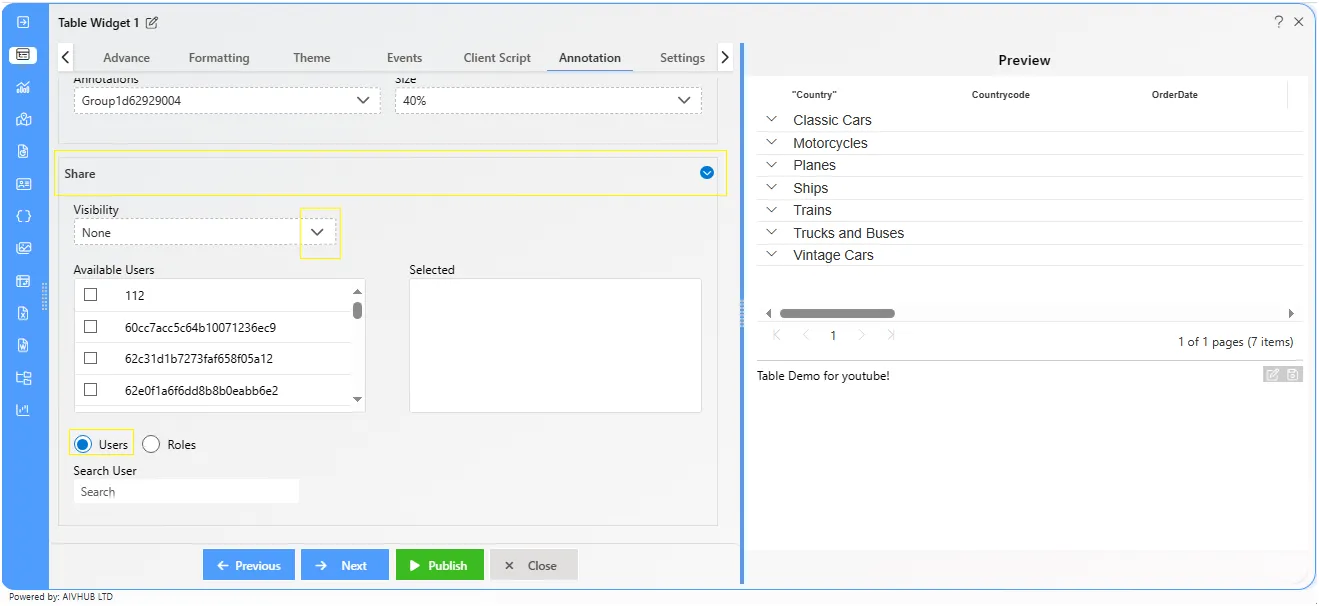The height and width of the screenshot is (606, 1319).
Task: Expand the Ships row
Action: (x=771, y=187)
